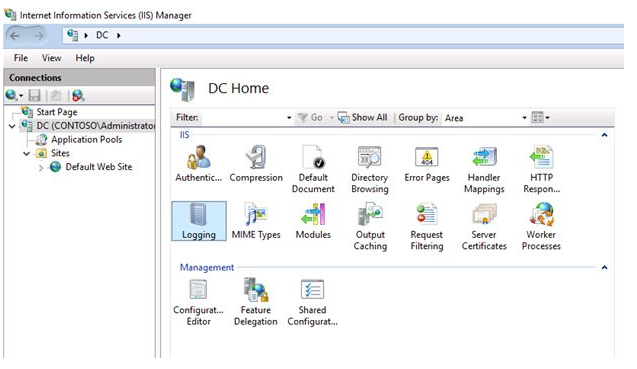637x369 pixels.
Task: Open the Compression feature
Action: click(x=256, y=164)
